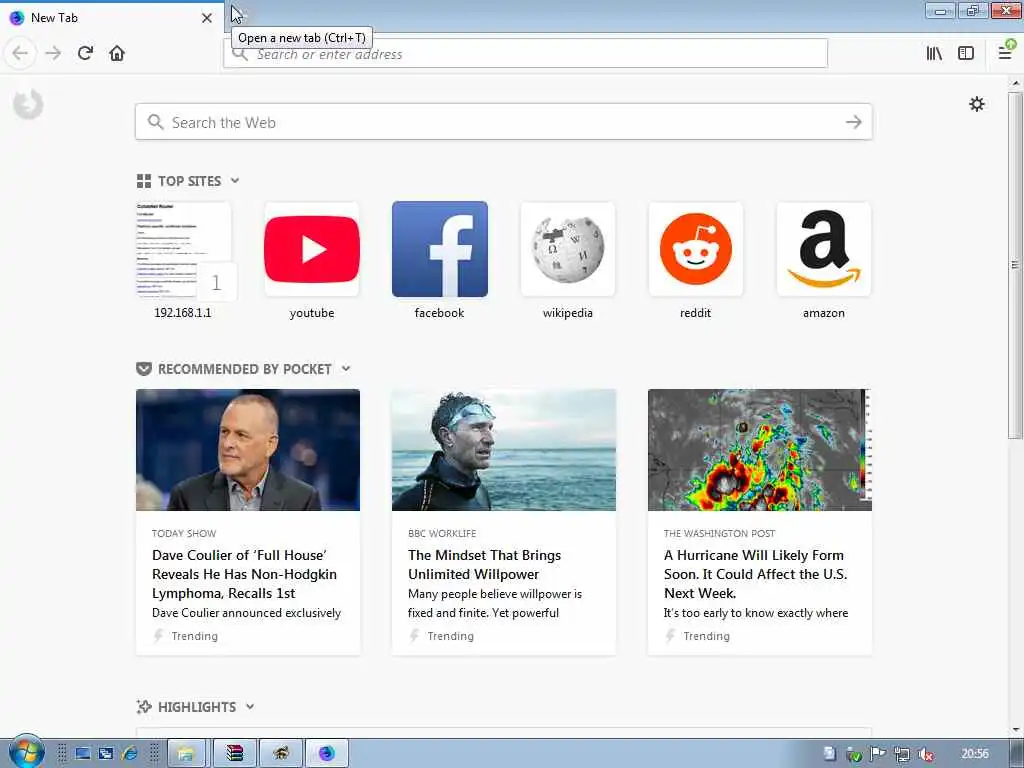
Task: Click the forward navigation arrow
Action: (53, 53)
